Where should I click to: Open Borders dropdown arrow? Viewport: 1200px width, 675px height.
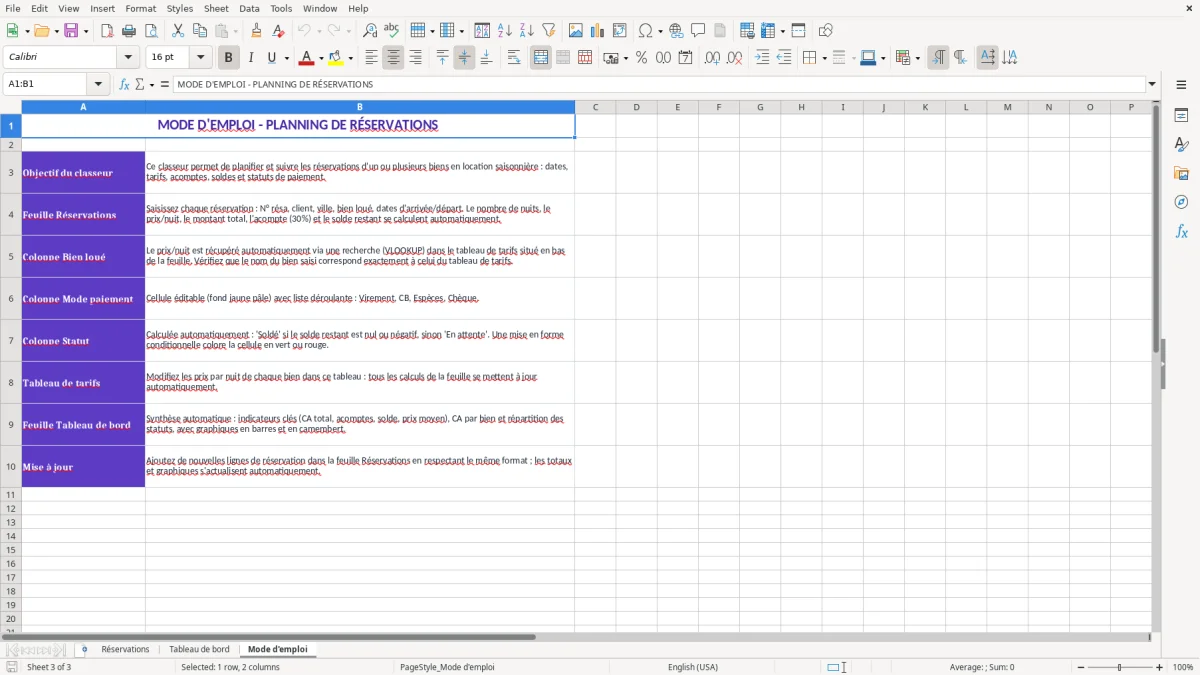coord(823,58)
